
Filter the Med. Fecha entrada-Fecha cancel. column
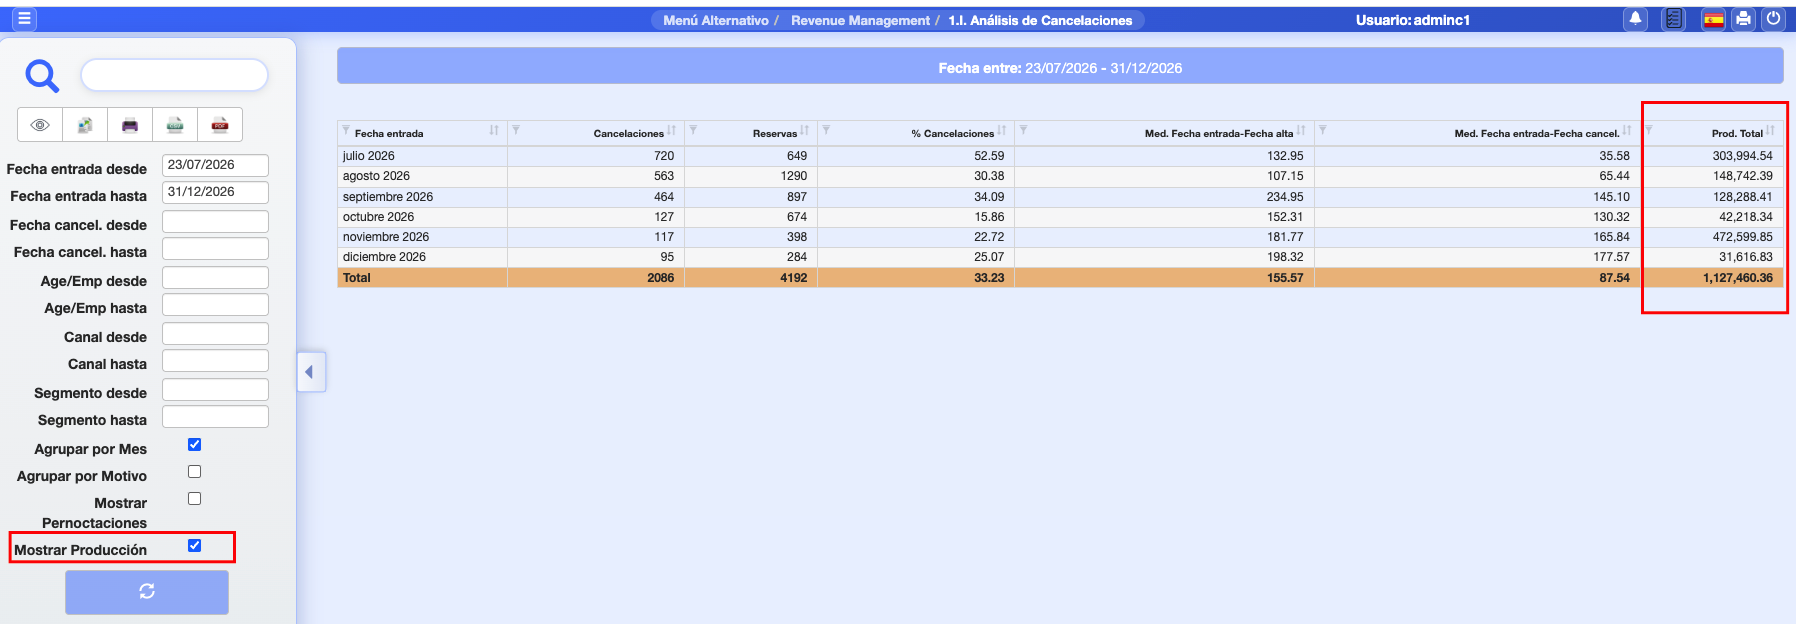(x=1323, y=130)
